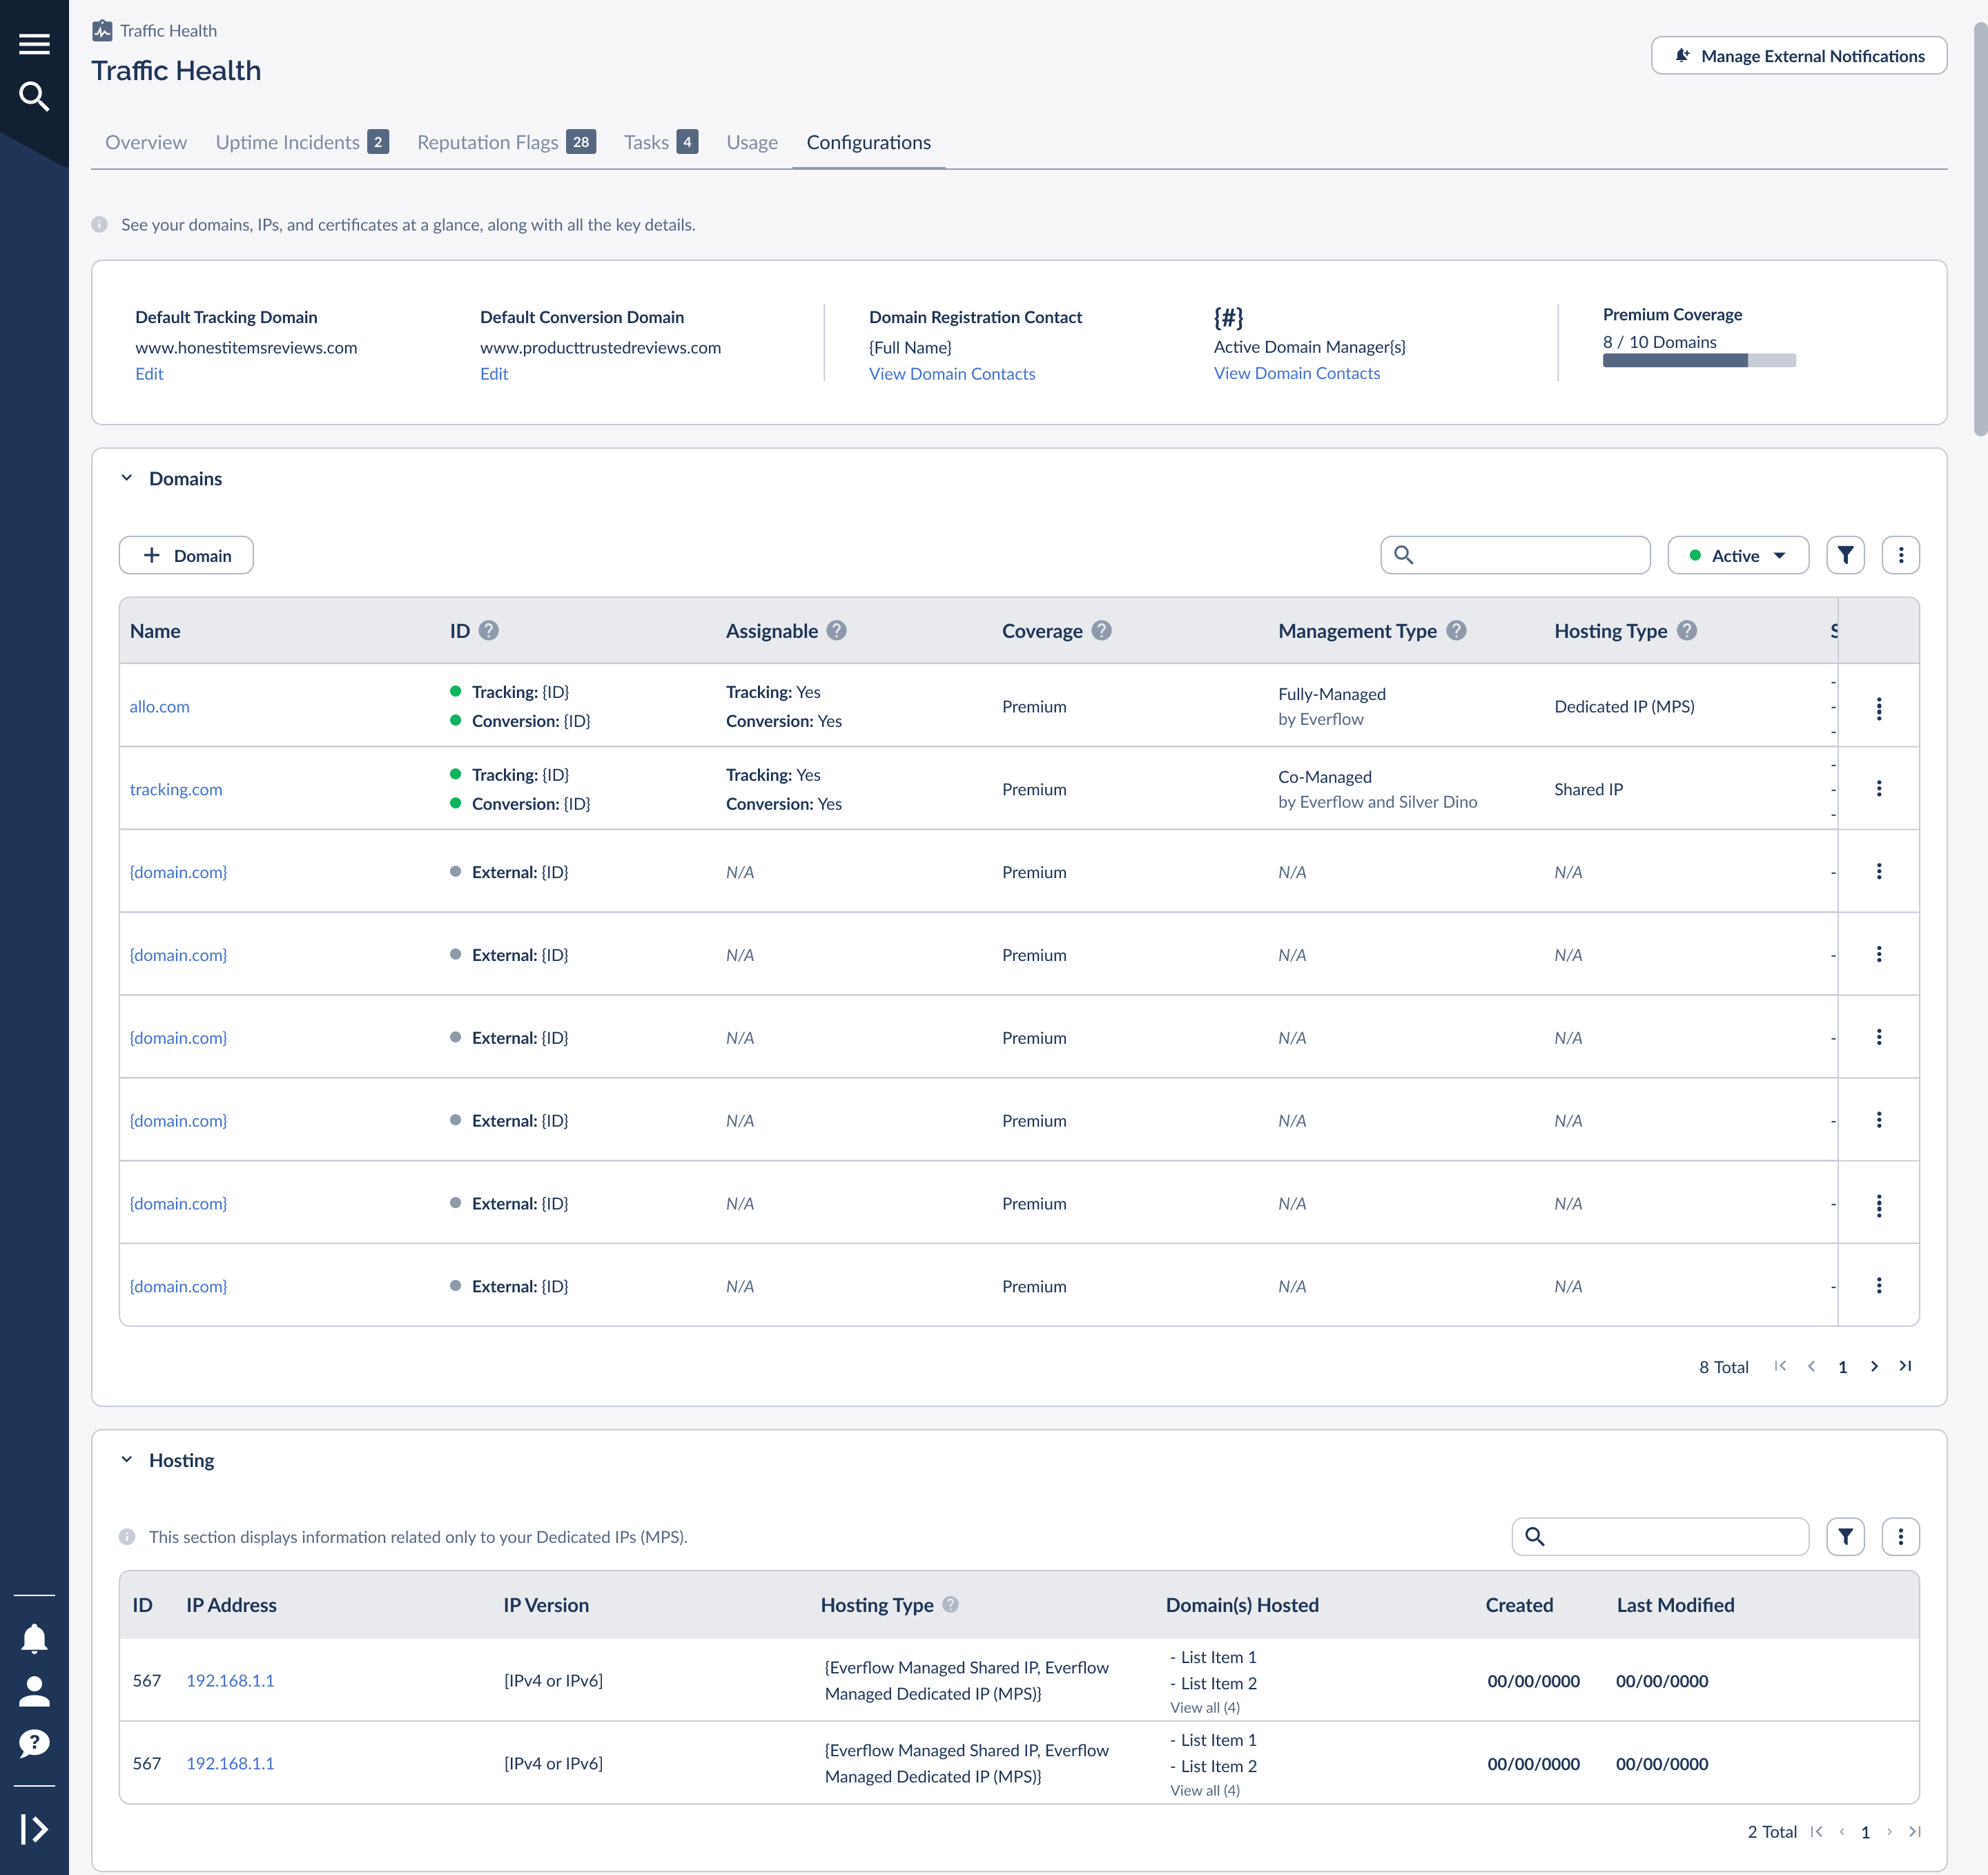Open row actions for tracking.com
Image resolution: width=1988 pixels, height=1875 pixels.
[1879, 789]
